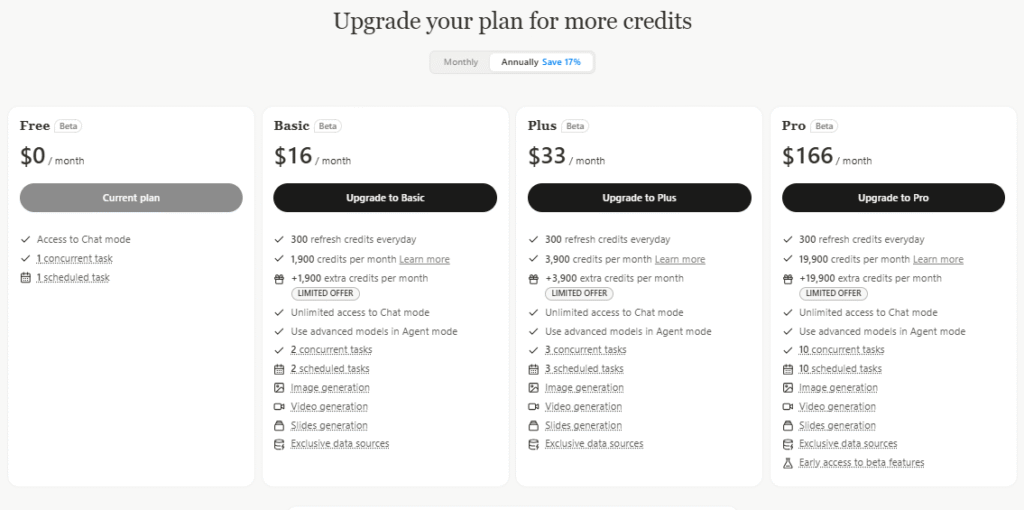1024x510 pixels.
Task: Click Exclusive data sources icon in Plus plan
Action: [534, 444]
